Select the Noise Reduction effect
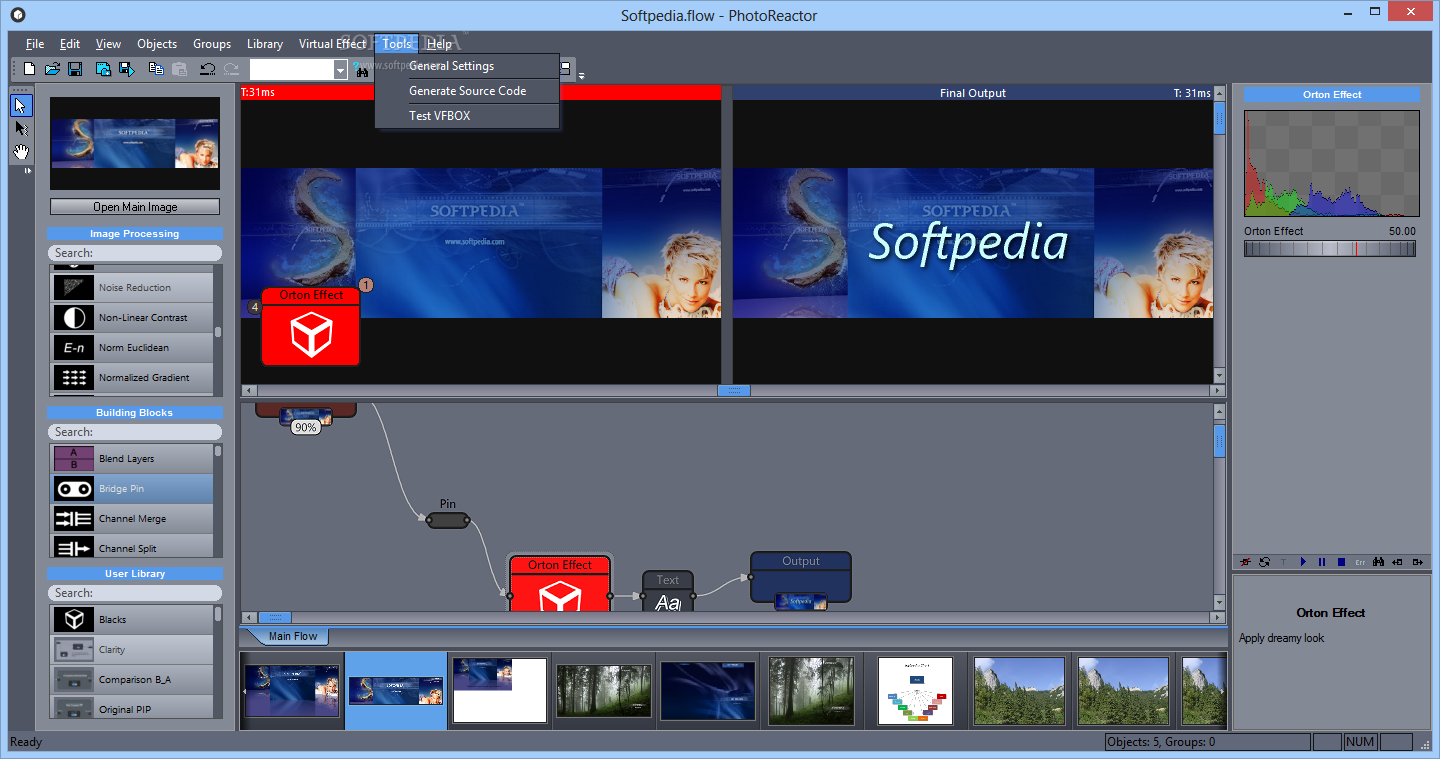The height and width of the screenshot is (759, 1440). [x=132, y=288]
